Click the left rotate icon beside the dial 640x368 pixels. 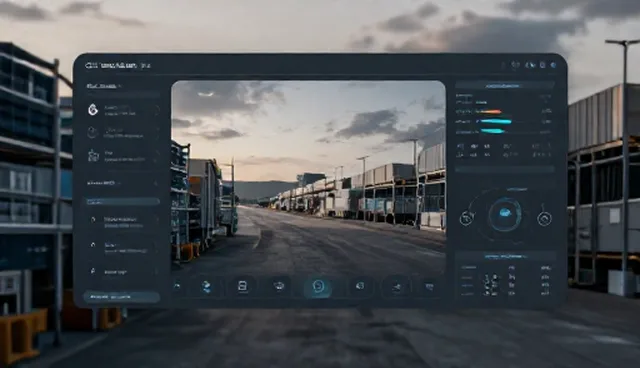467,219
